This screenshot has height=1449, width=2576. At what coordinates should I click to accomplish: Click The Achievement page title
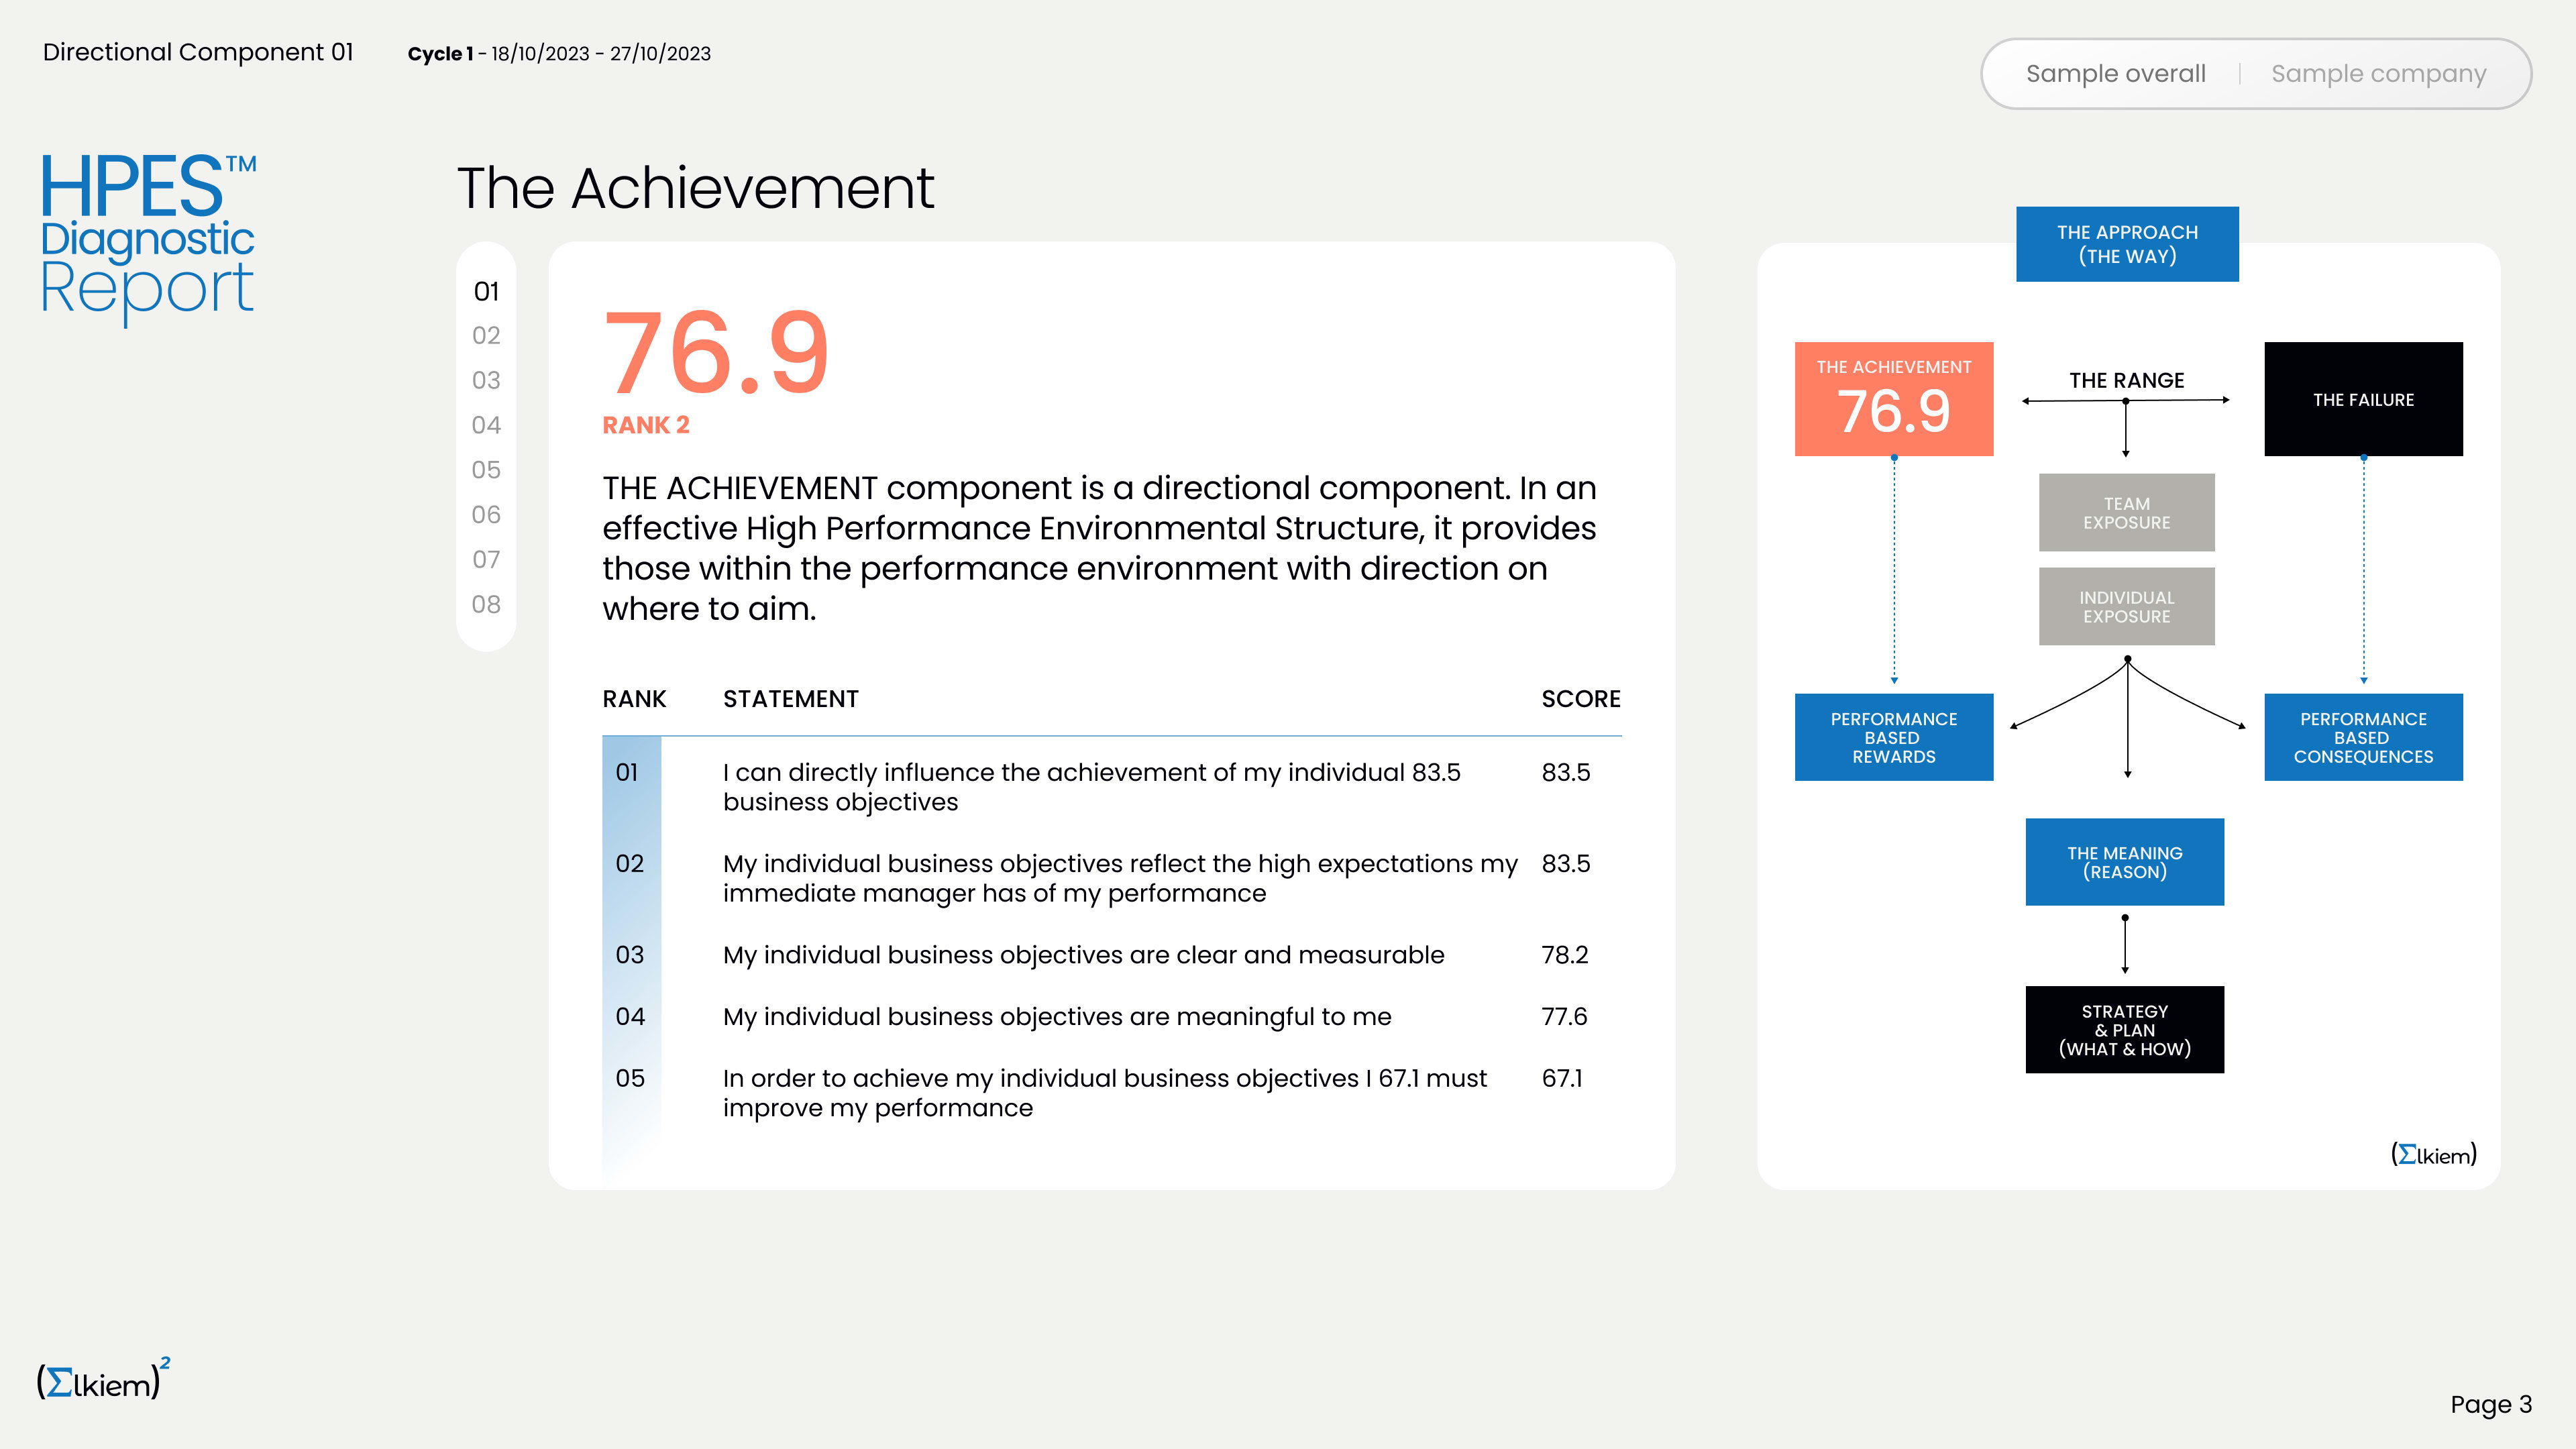[695, 187]
